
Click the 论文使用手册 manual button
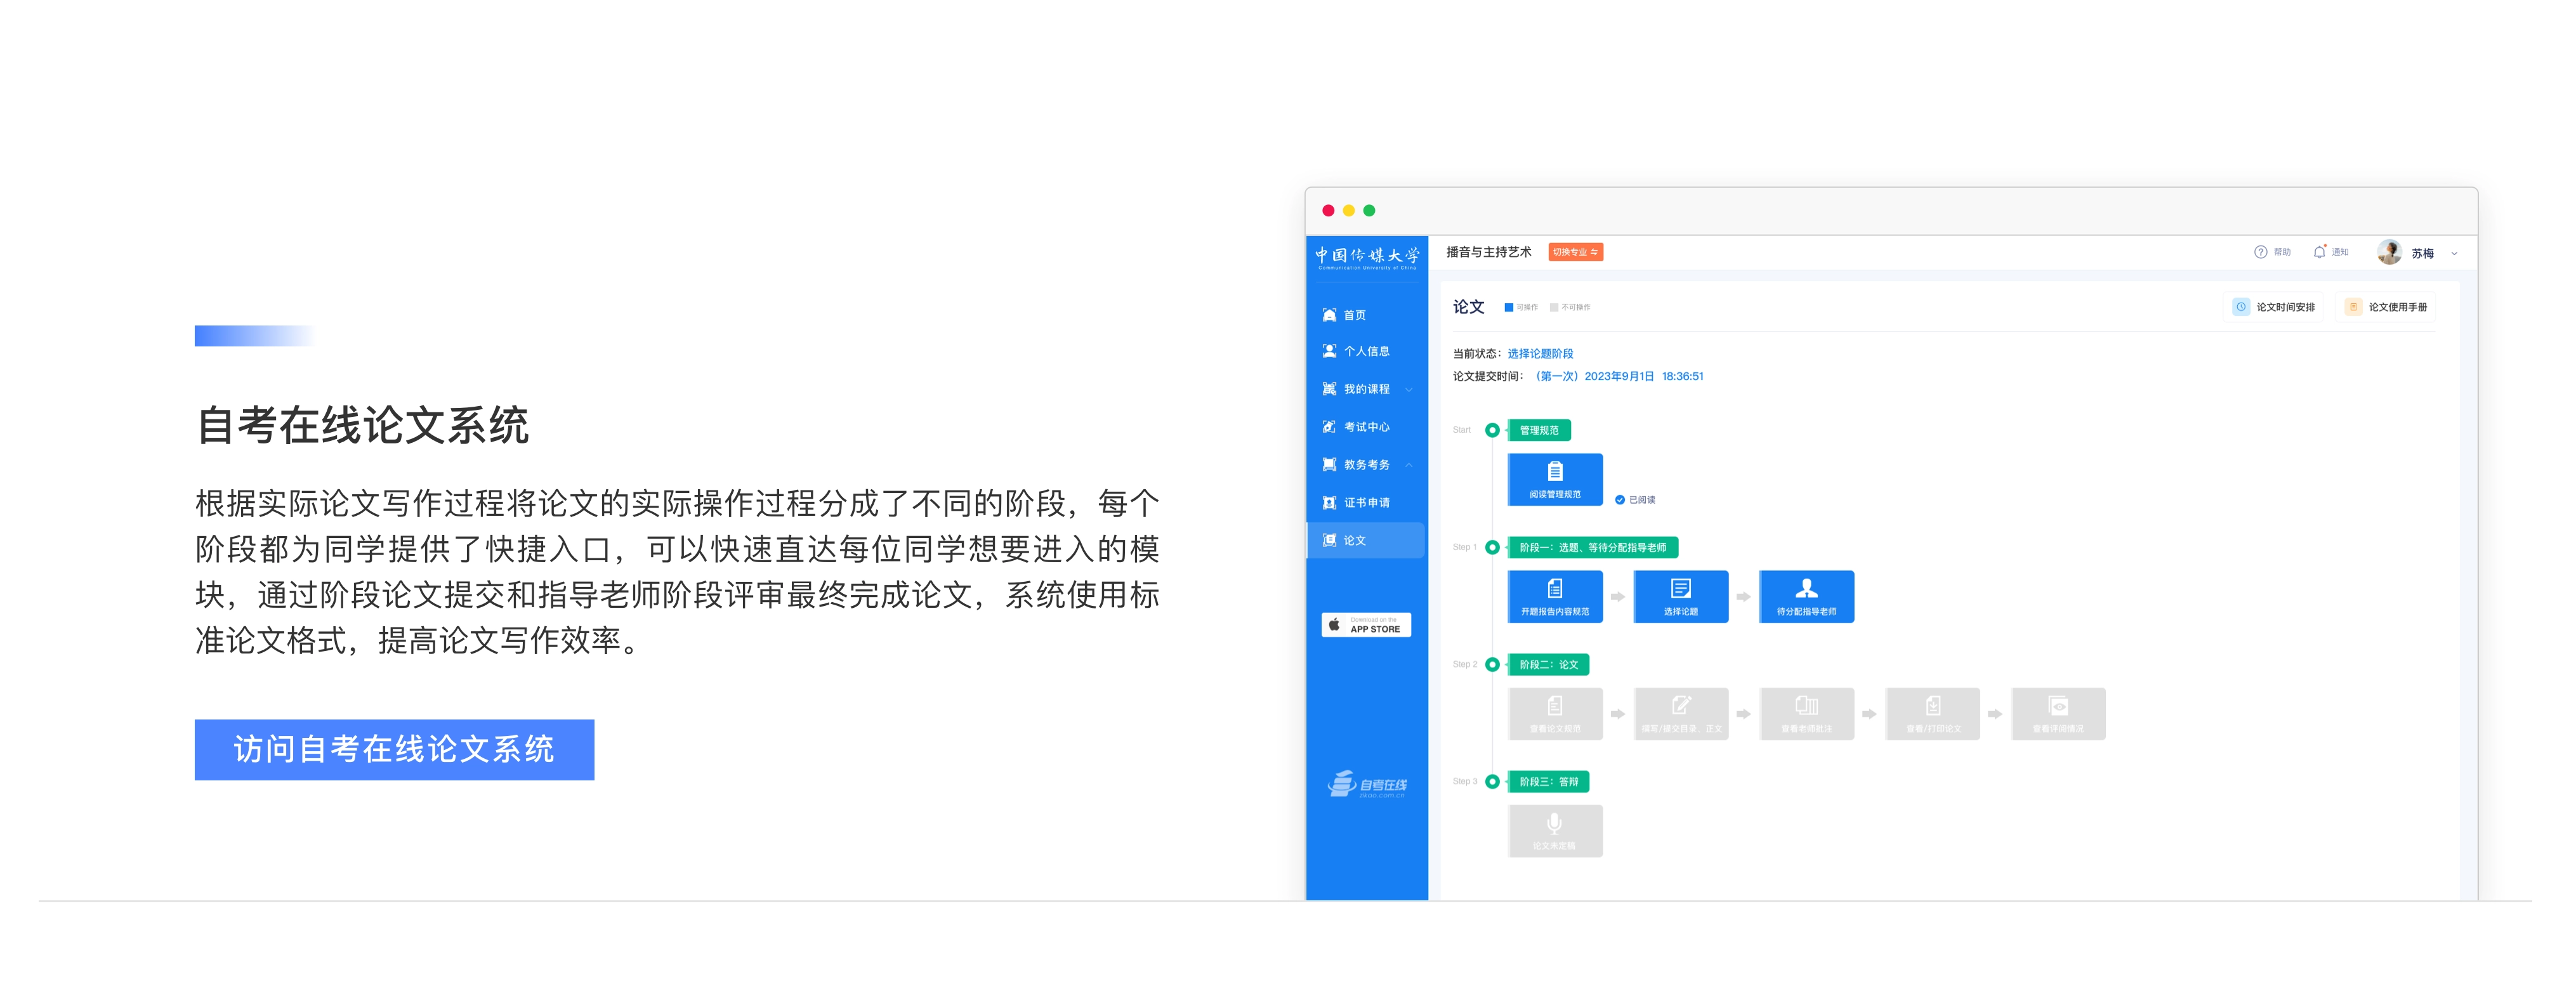click(x=2386, y=307)
